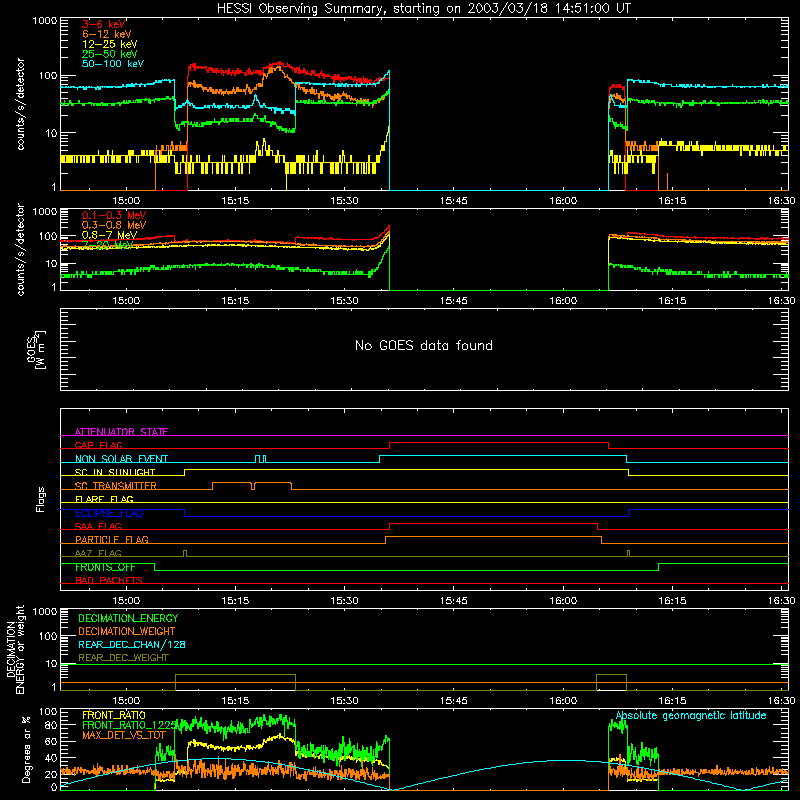This screenshot has width=800, height=800.
Task: Click the 15:45 tick below the MeV panel
Action: tap(454, 301)
